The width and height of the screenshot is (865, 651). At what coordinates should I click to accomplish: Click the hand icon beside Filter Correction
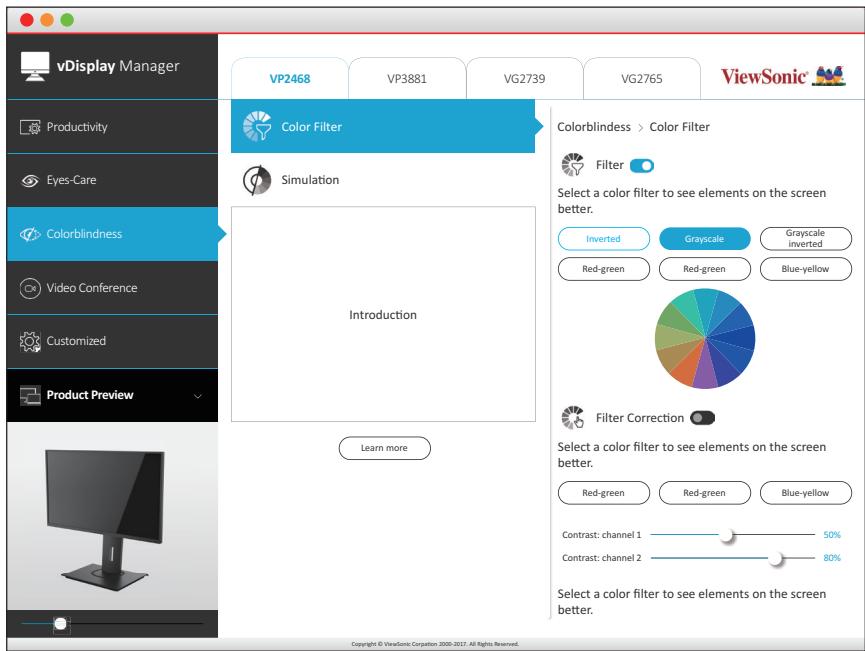click(x=573, y=418)
